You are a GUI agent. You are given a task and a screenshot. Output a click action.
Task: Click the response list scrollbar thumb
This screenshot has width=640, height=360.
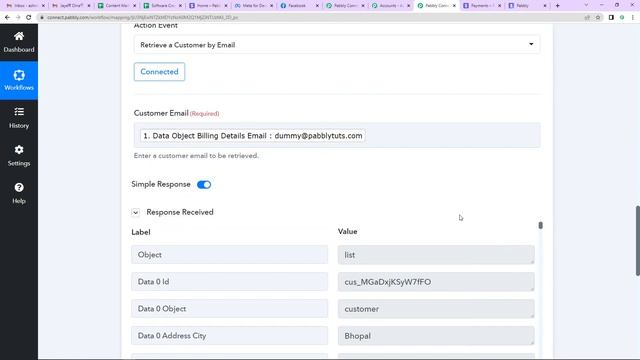[540, 225]
